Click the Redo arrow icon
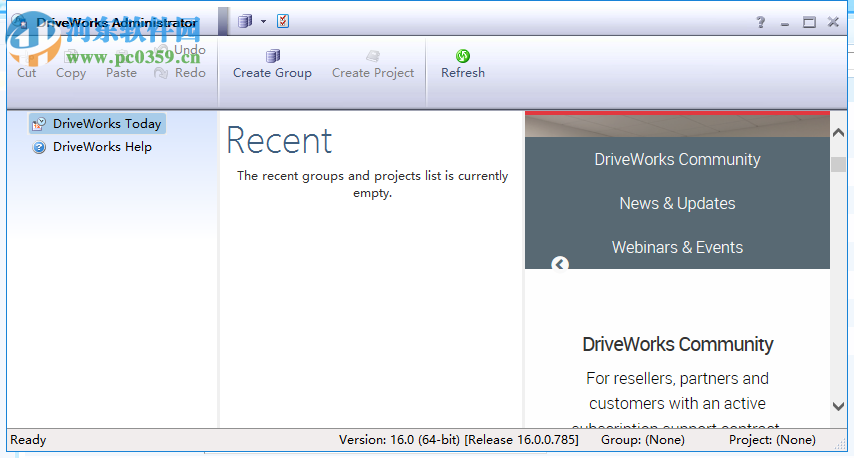Screen dimensions: 854x458 [x=161, y=72]
